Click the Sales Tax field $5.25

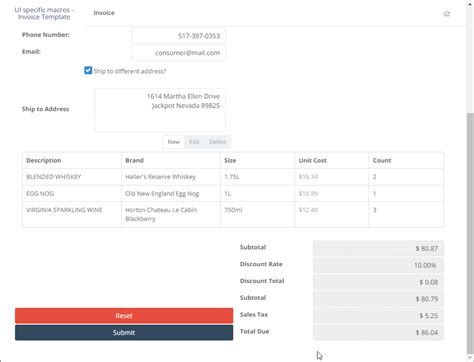(378, 316)
